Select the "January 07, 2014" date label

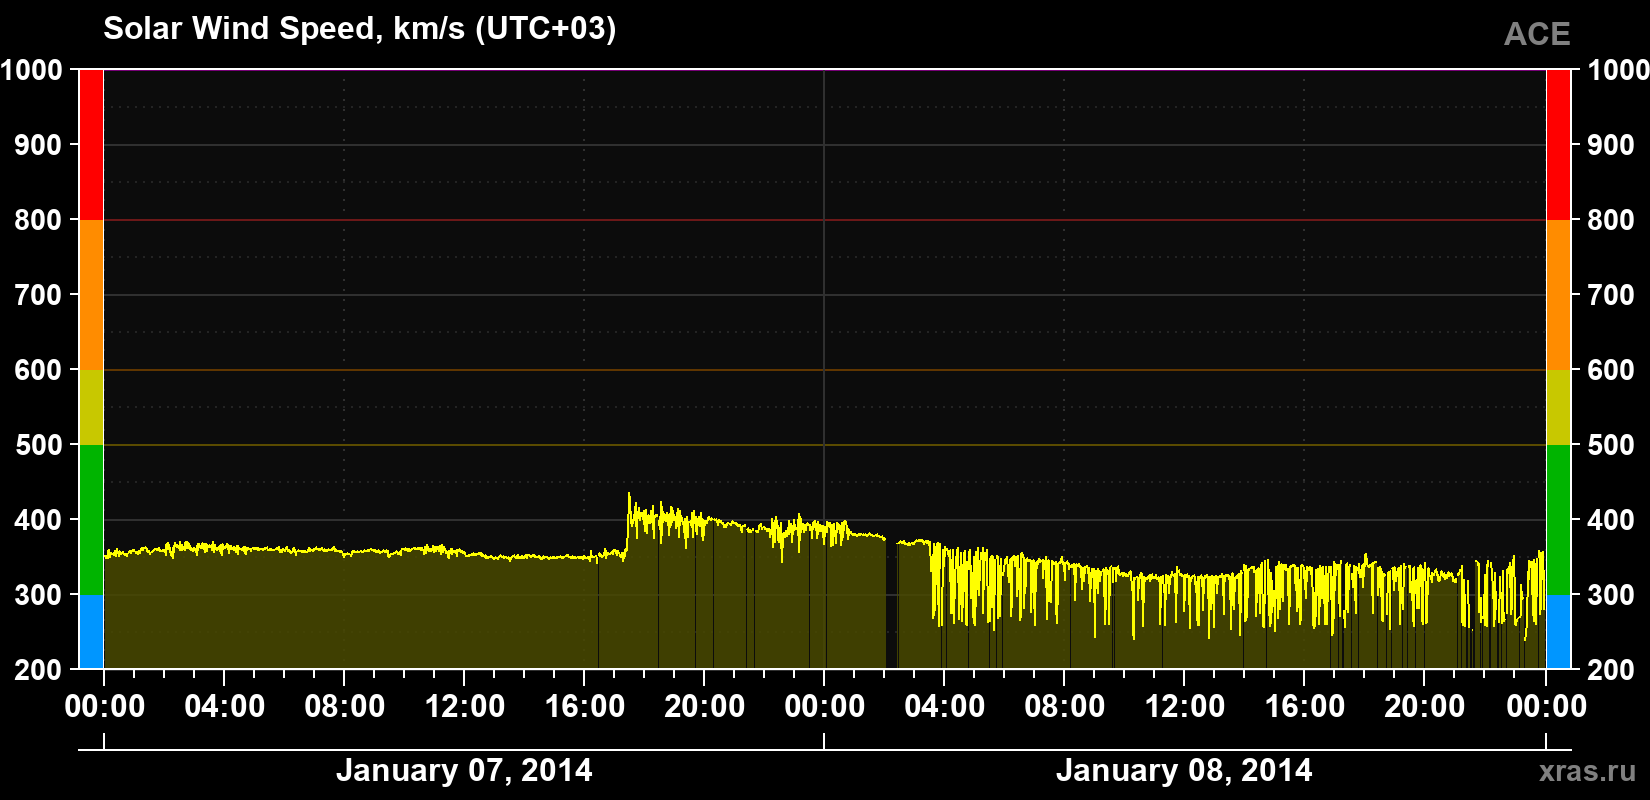pyautogui.click(x=464, y=771)
